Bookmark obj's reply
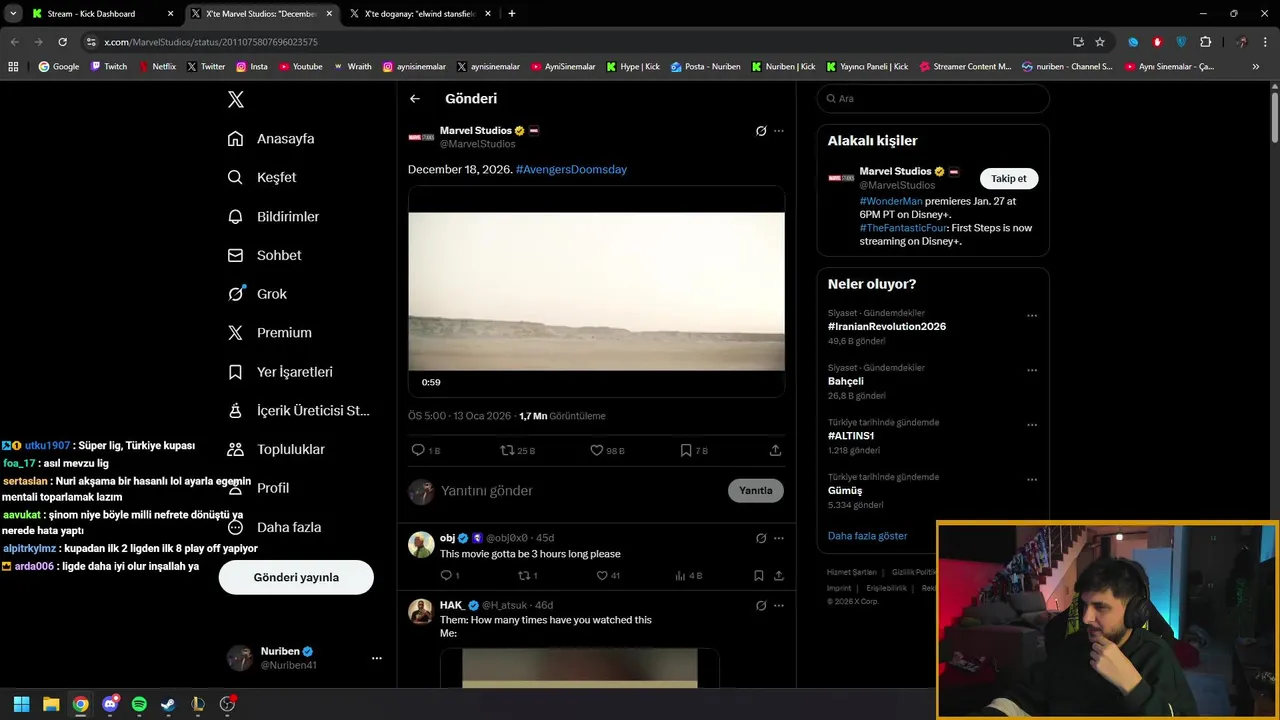The height and width of the screenshot is (720, 1280). click(x=759, y=576)
